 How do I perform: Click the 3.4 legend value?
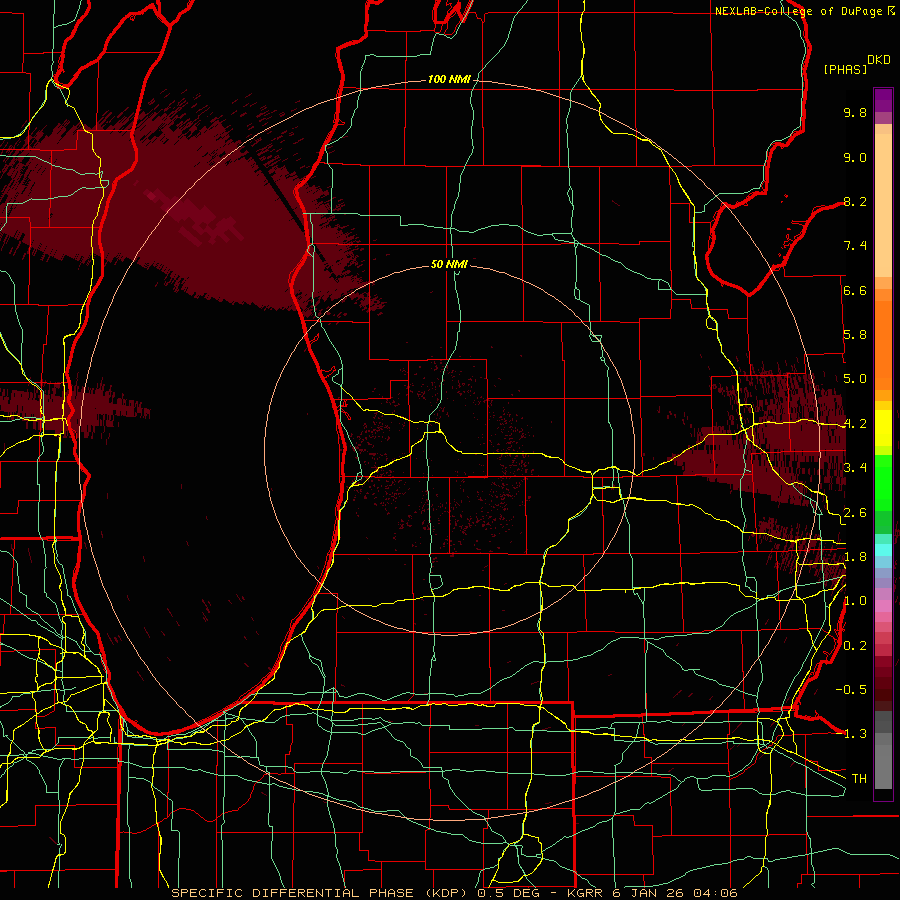coord(855,468)
